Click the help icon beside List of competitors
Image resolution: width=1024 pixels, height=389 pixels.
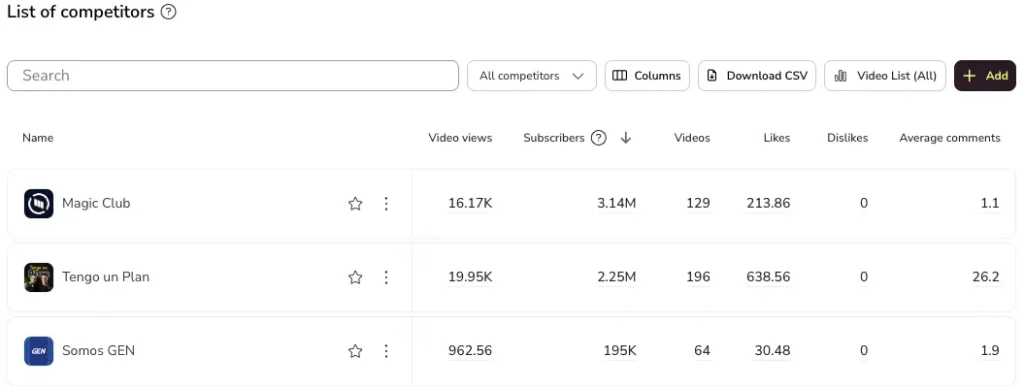click(x=168, y=12)
